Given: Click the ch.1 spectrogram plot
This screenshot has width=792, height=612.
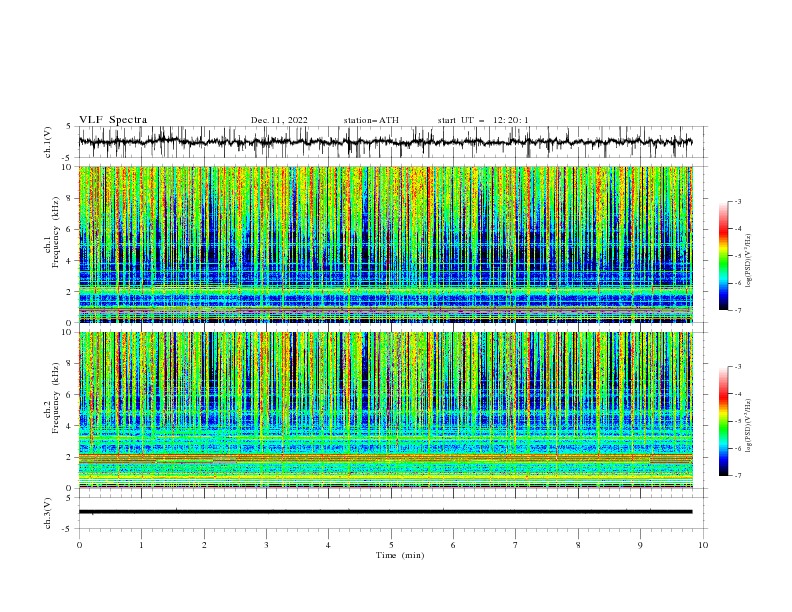Looking at the screenshot, I should 385,244.
